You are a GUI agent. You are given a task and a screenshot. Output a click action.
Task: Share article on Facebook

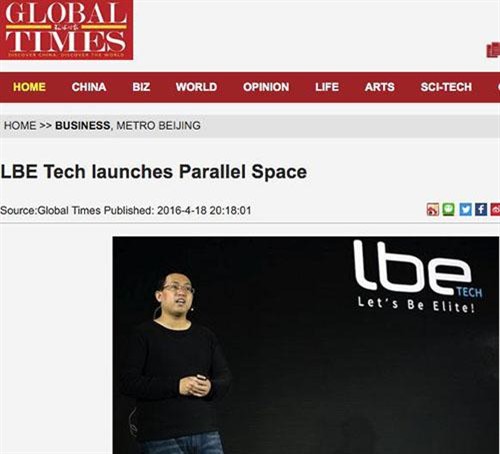pos(481,210)
